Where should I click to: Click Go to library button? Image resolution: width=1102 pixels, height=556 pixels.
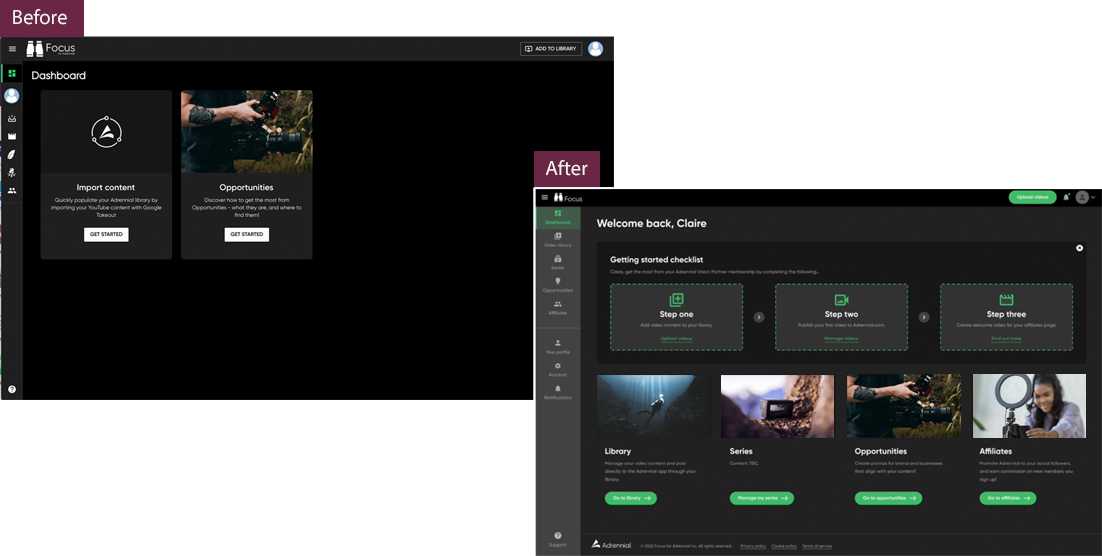coord(630,498)
